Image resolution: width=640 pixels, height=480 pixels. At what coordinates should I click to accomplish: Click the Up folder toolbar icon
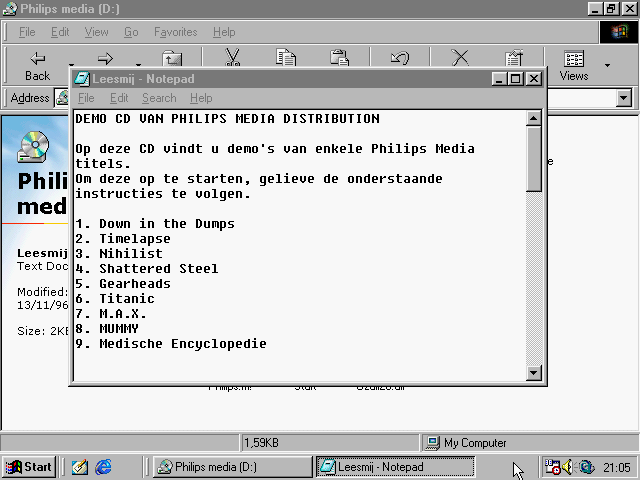172,59
